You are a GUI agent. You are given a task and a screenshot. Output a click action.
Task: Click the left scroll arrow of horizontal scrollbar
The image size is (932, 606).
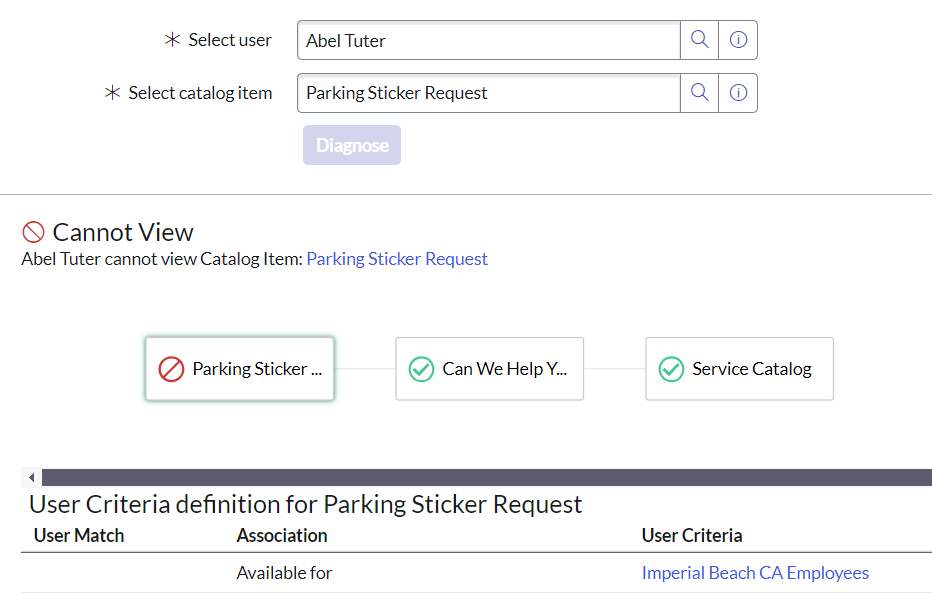click(x=31, y=477)
